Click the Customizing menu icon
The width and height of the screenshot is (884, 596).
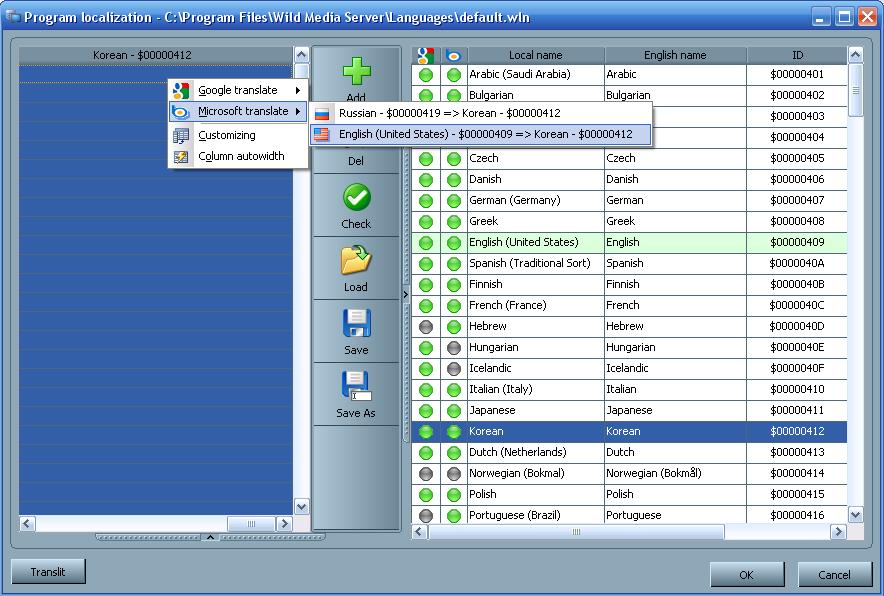click(181, 135)
